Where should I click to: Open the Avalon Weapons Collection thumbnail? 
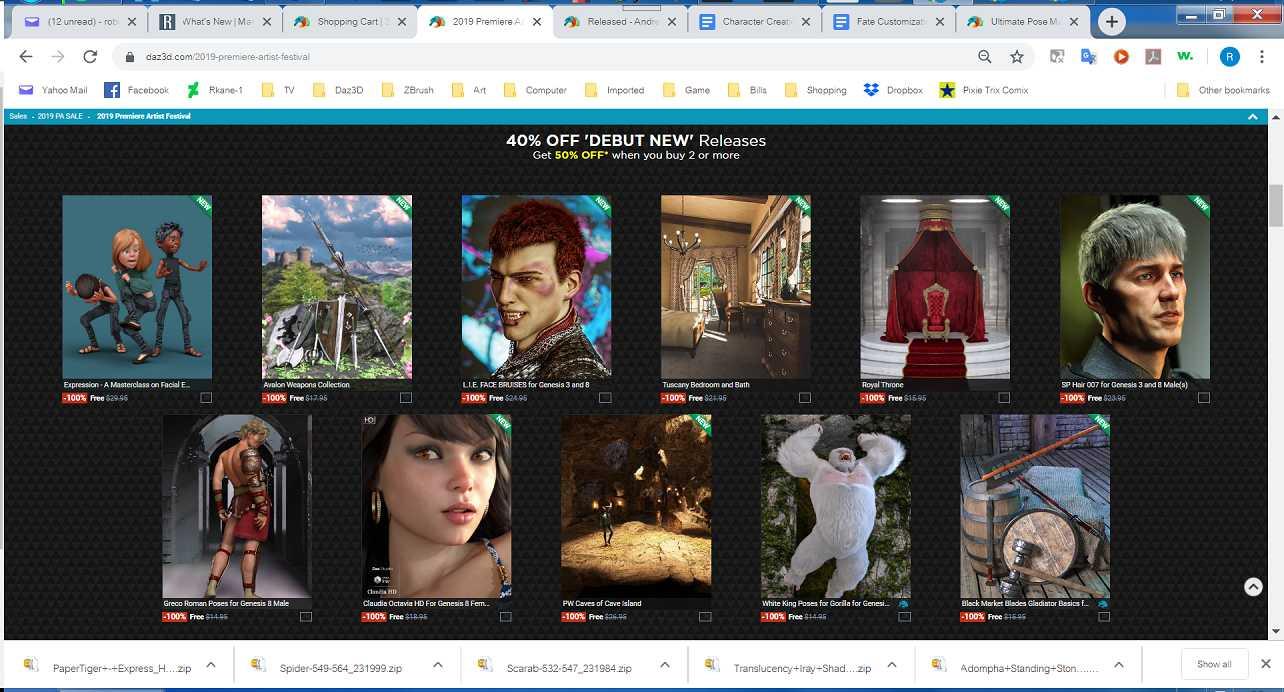(x=337, y=286)
